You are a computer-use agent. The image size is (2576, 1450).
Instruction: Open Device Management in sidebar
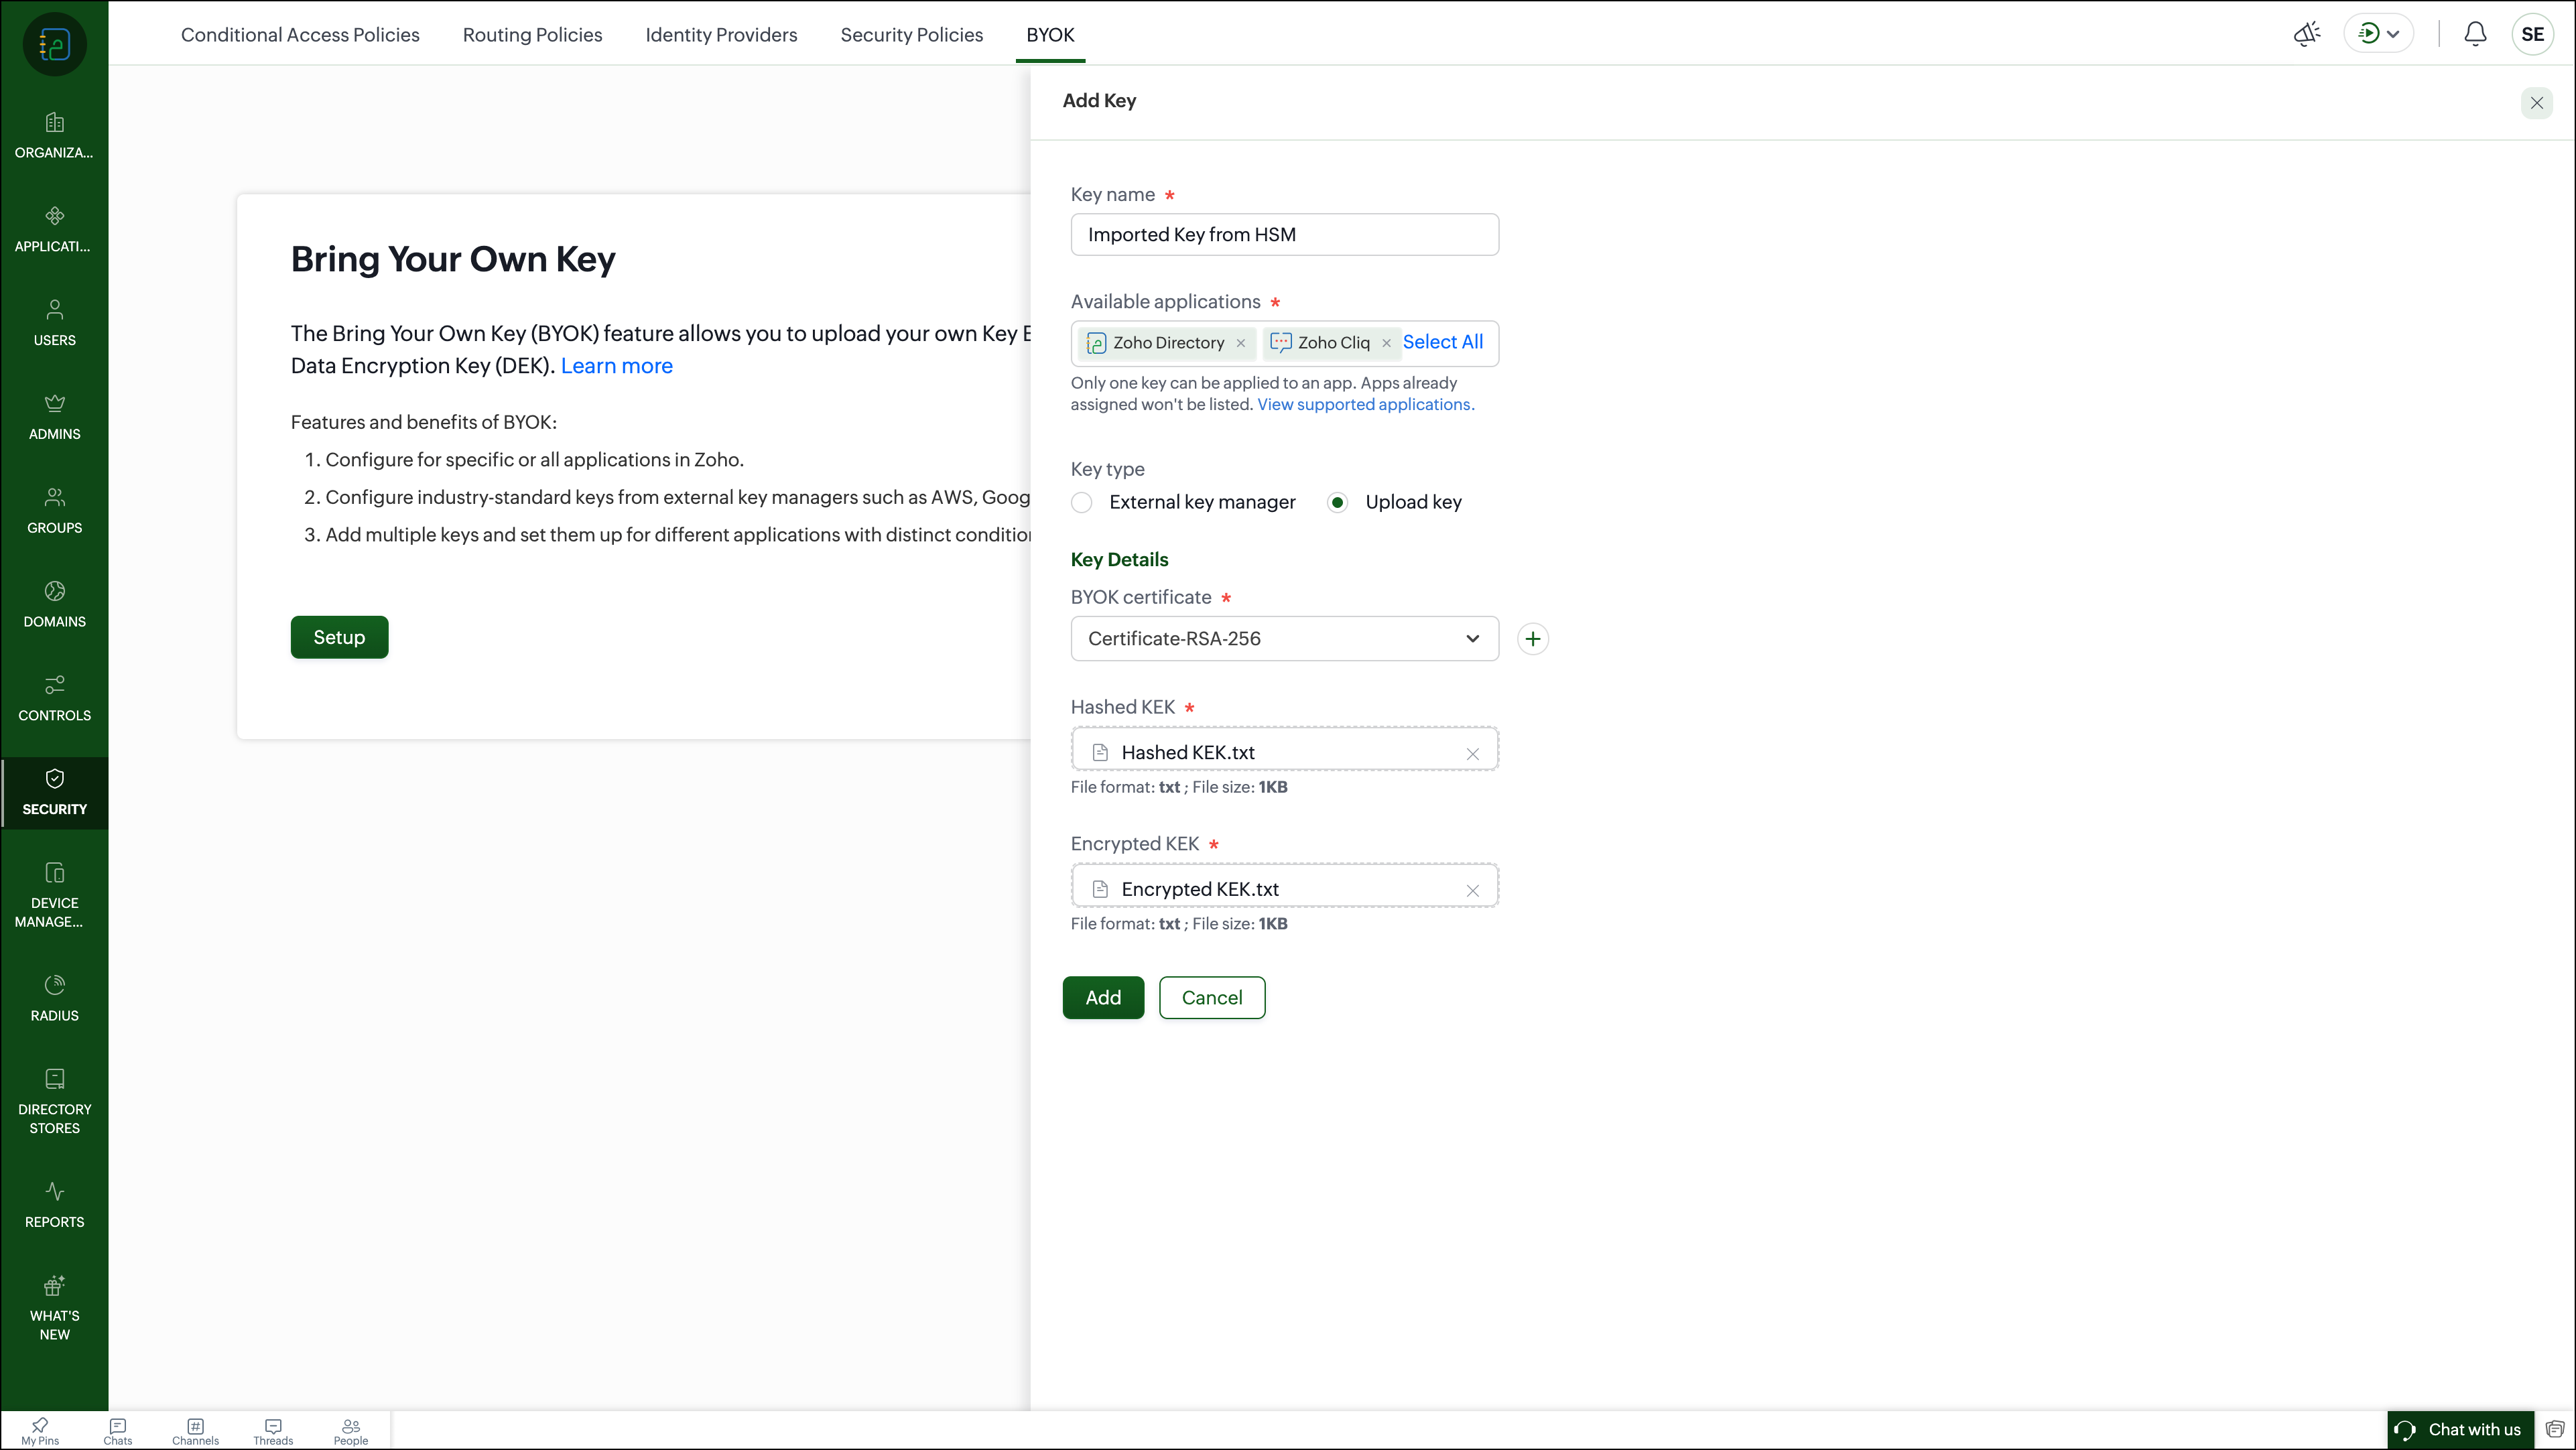point(54,894)
